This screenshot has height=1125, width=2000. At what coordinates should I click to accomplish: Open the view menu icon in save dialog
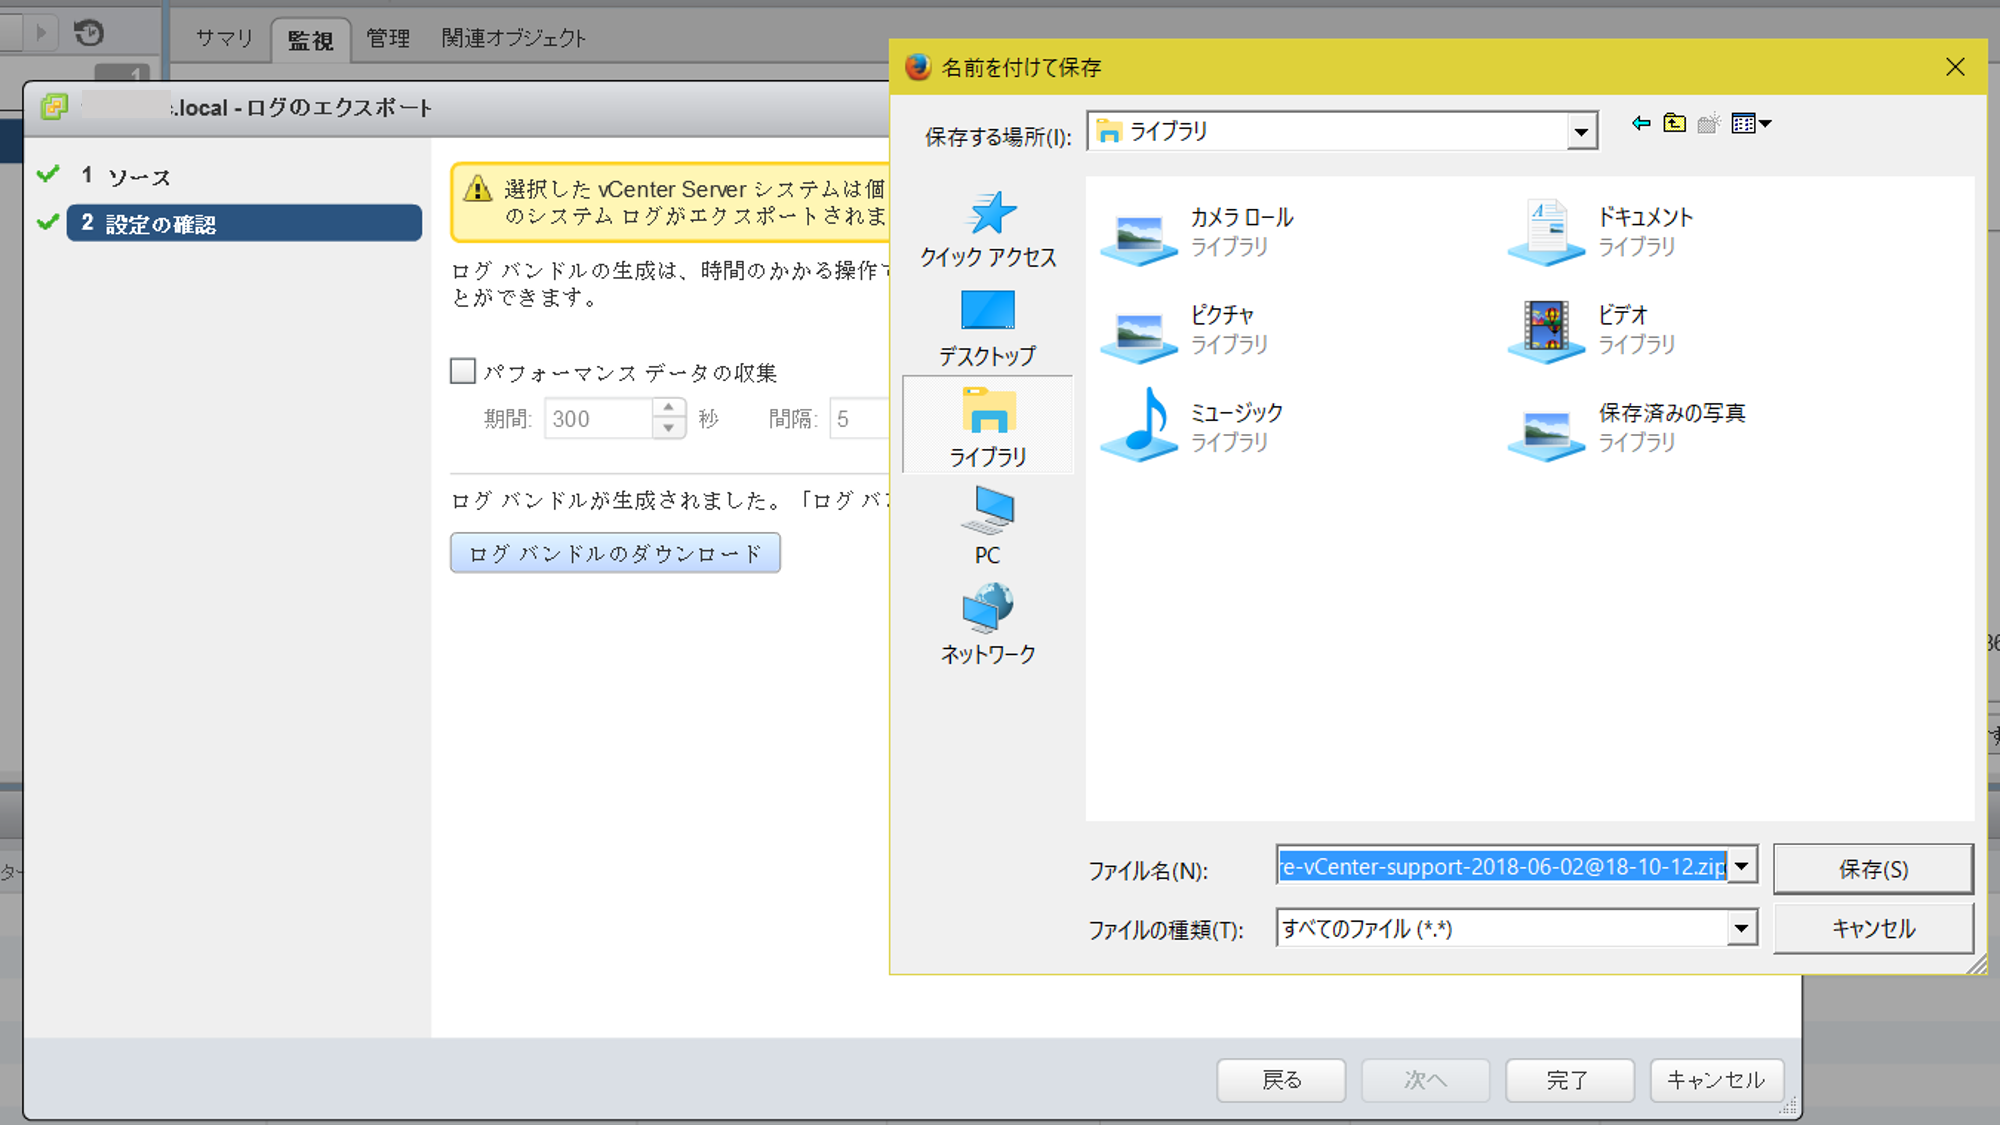pos(1751,123)
